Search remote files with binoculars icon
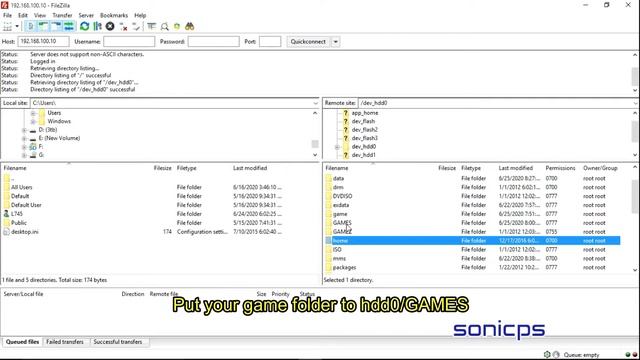 pyautogui.click(x=189, y=27)
